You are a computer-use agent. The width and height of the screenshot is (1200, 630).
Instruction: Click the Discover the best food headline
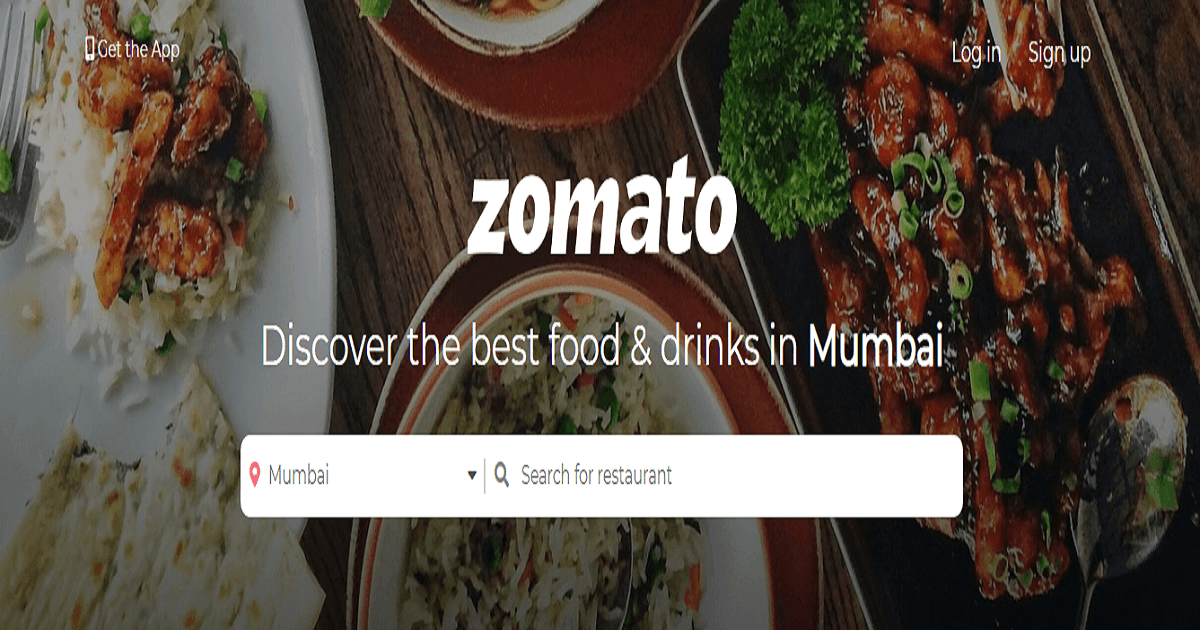coord(602,347)
